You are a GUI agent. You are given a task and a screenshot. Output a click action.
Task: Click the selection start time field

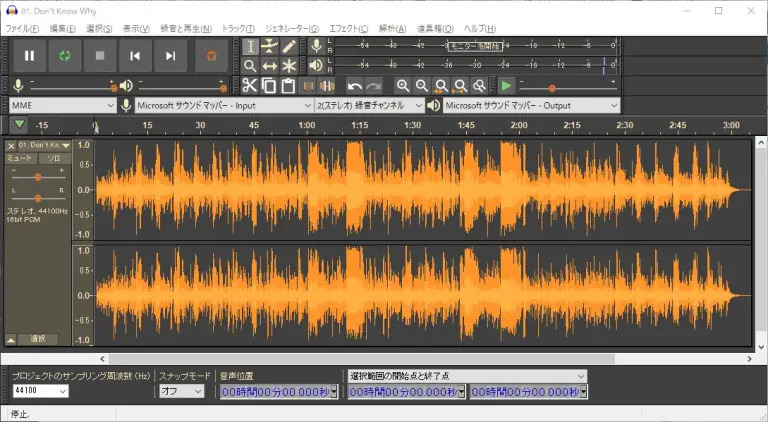[x=407, y=392]
